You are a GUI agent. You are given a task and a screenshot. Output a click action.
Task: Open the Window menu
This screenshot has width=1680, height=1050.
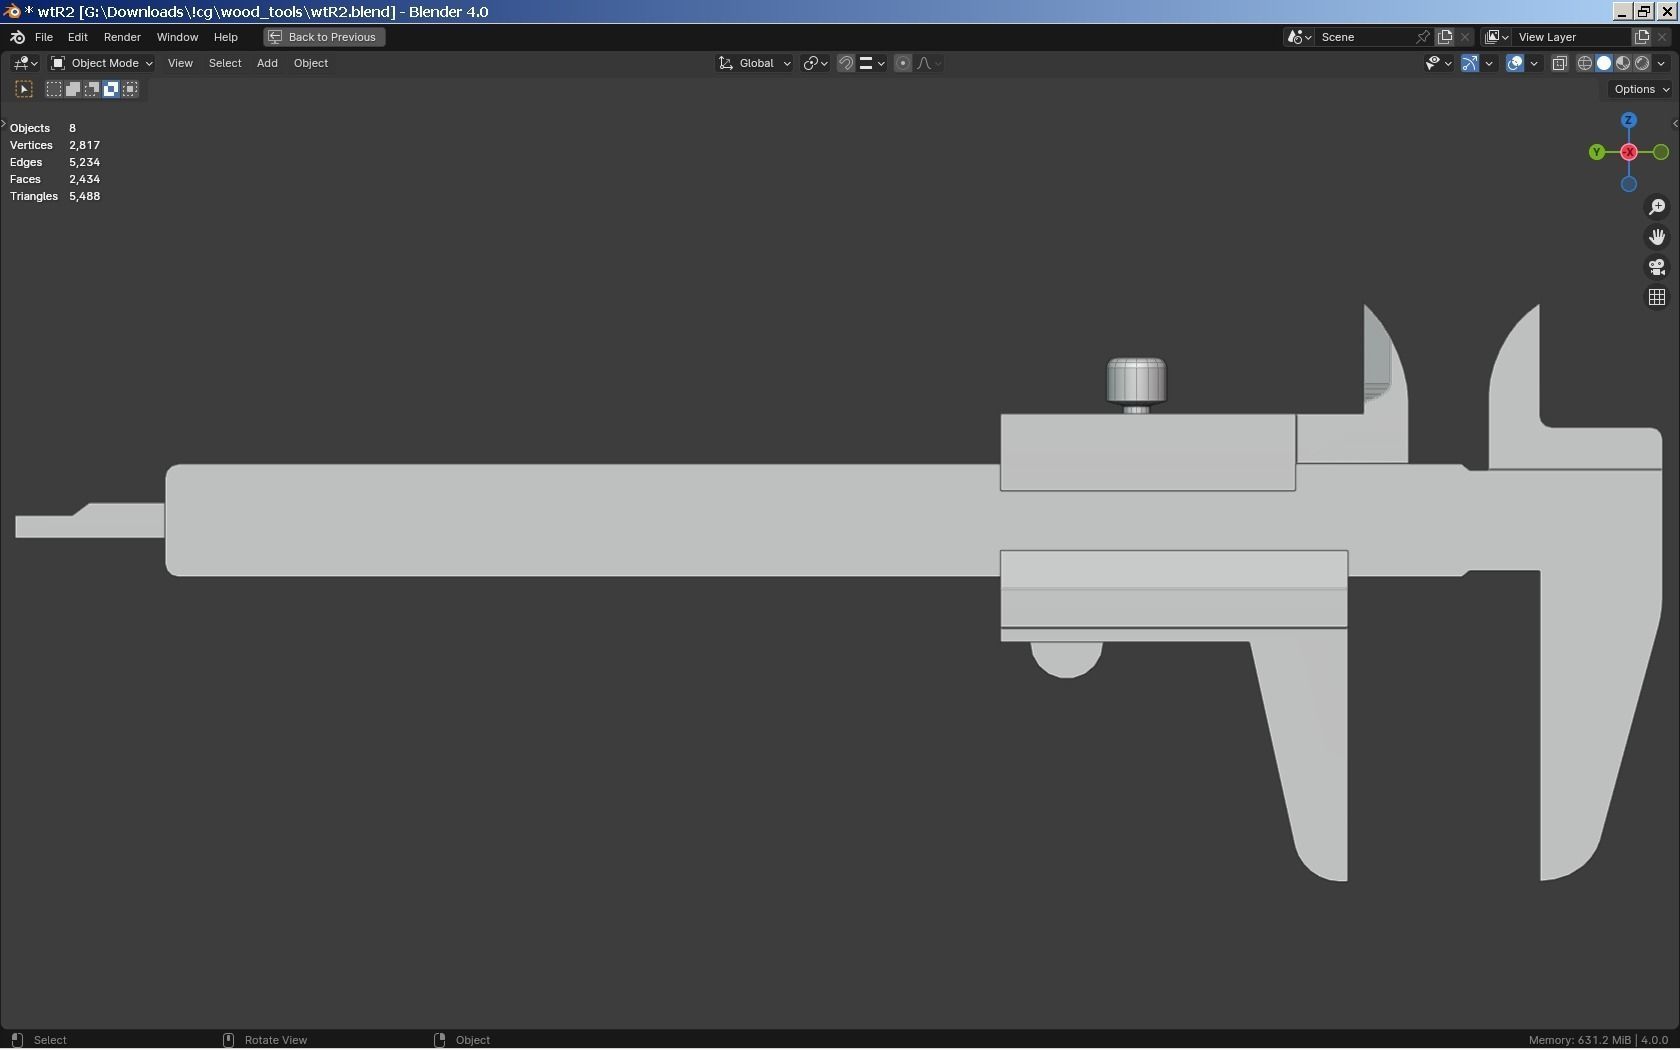177,37
